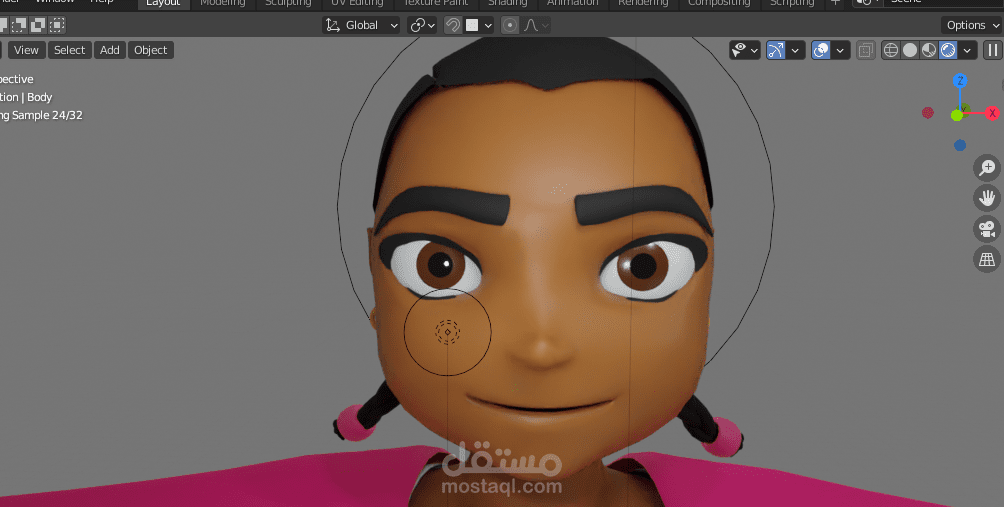
Task: Select rendered viewport shading
Action: coord(948,50)
